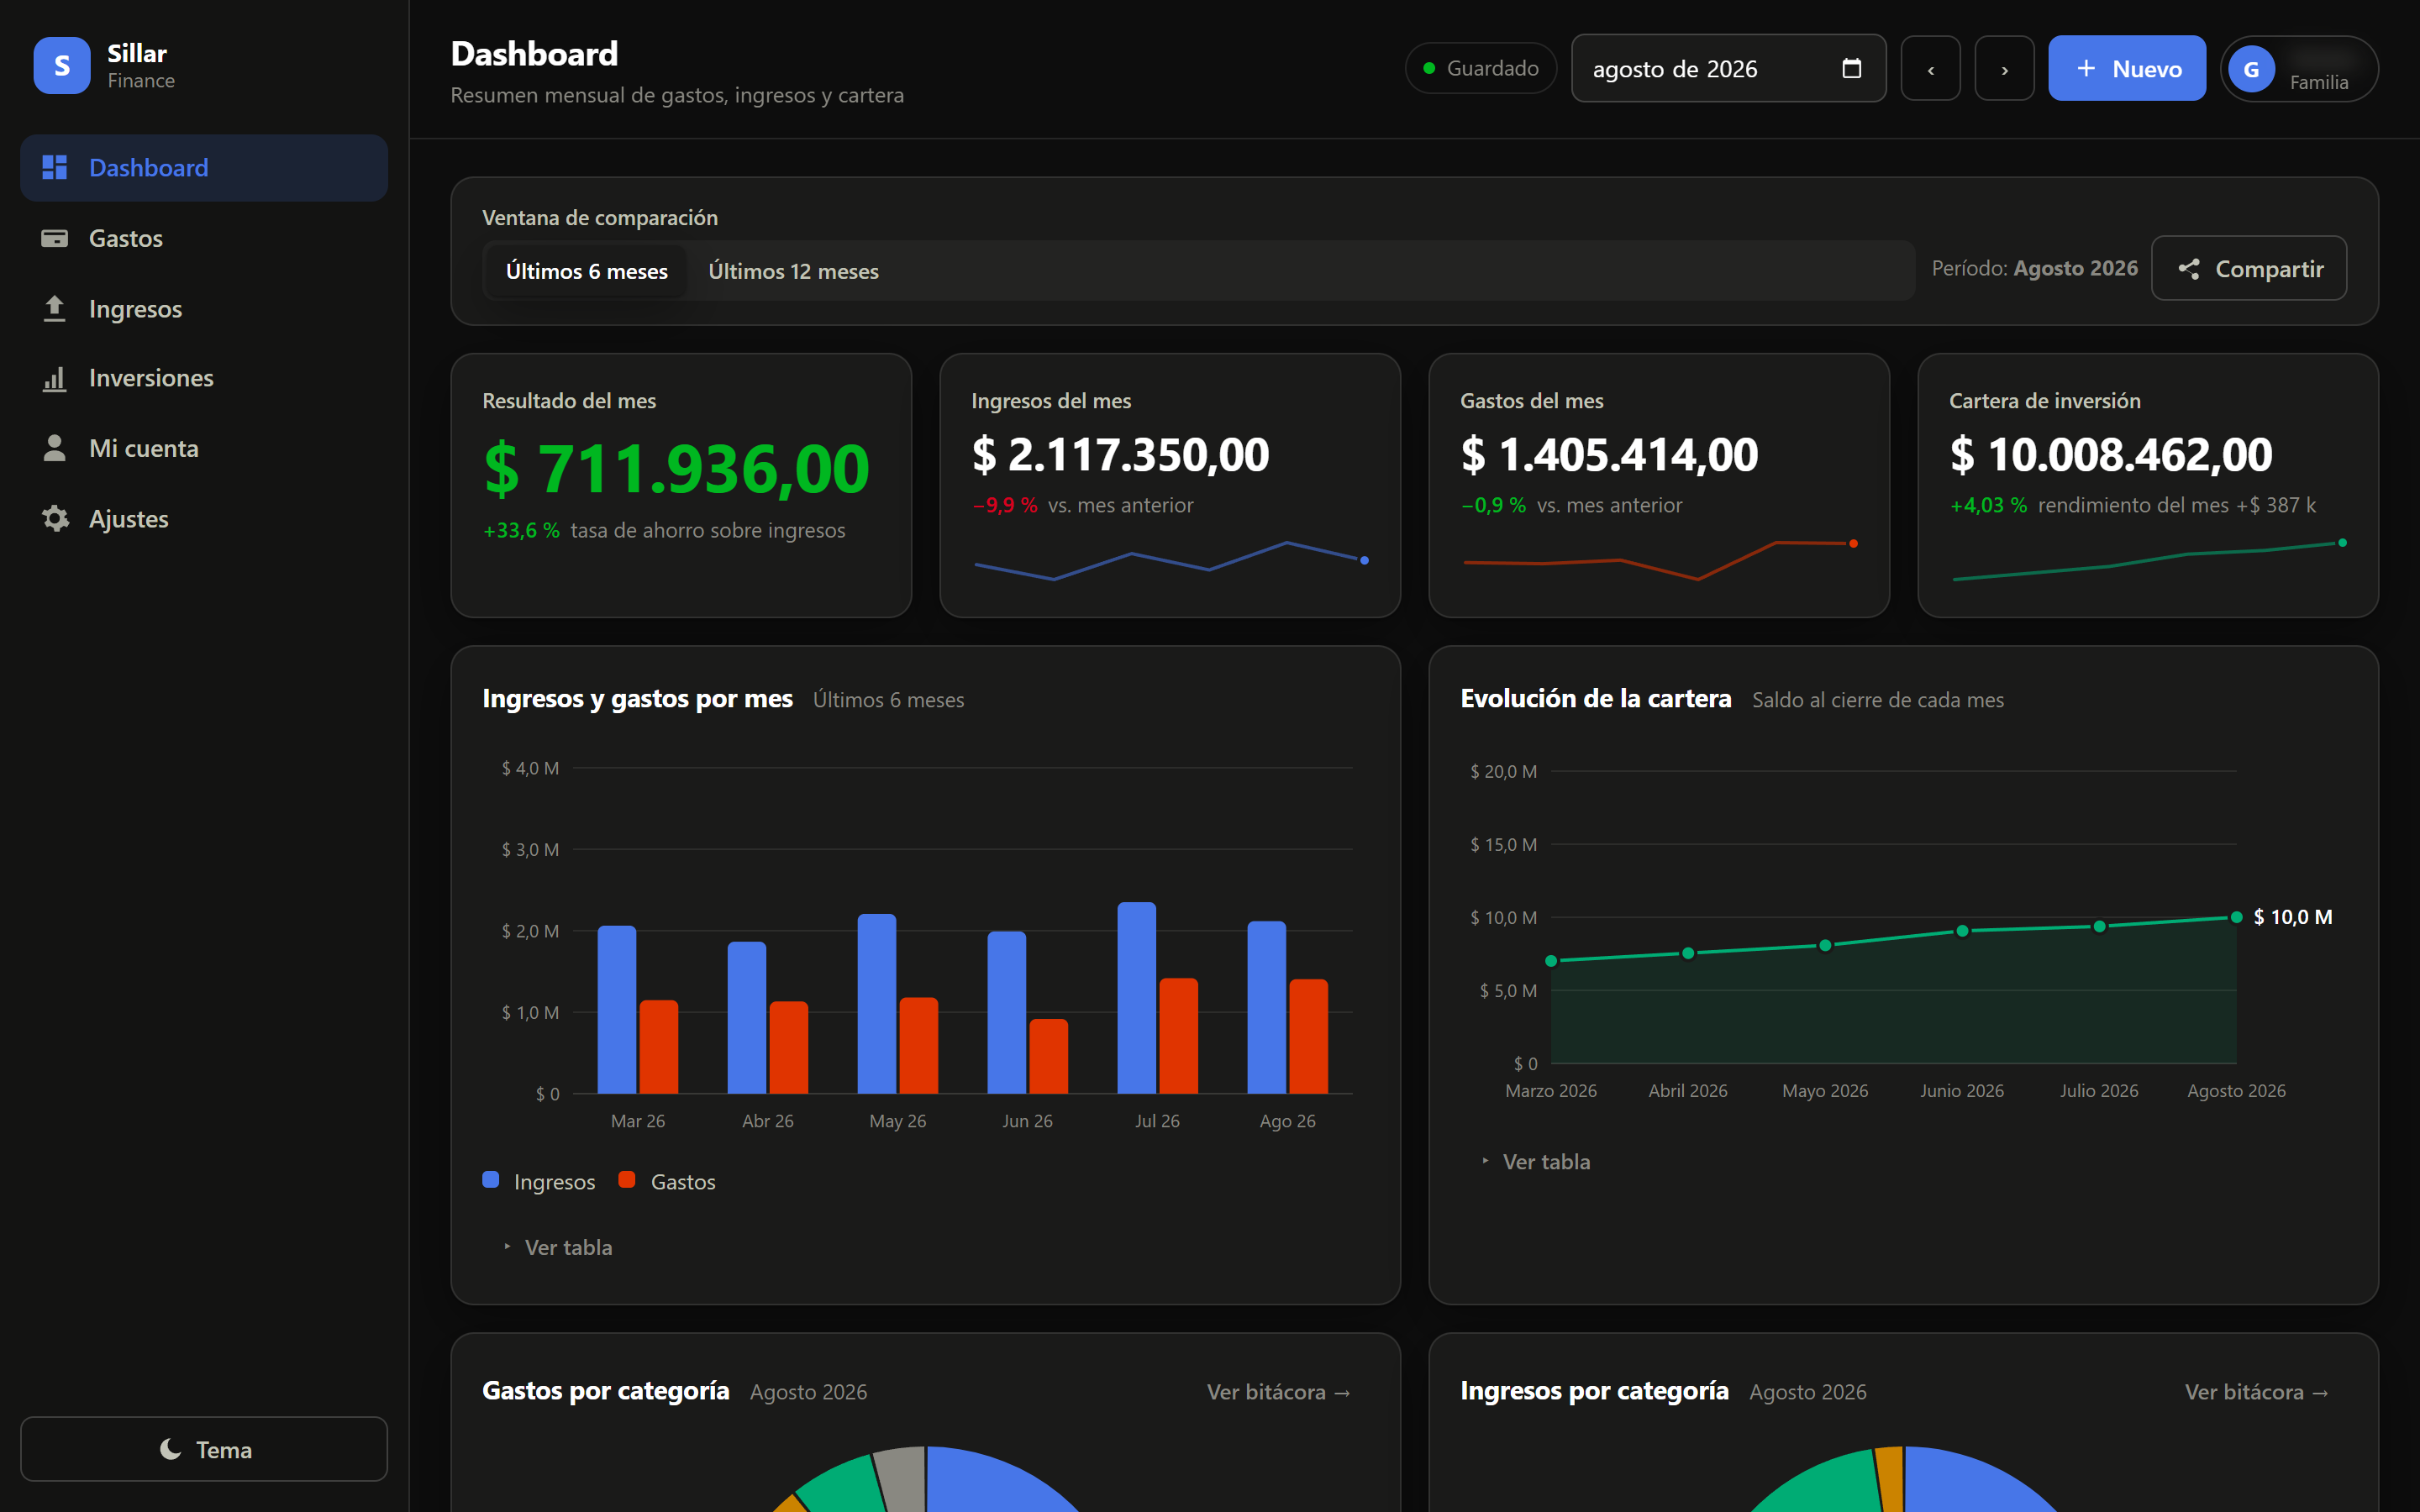Viewport: 2420px width, 1512px height.
Task: Click the moon icon next to Tema
Action: point(170,1449)
